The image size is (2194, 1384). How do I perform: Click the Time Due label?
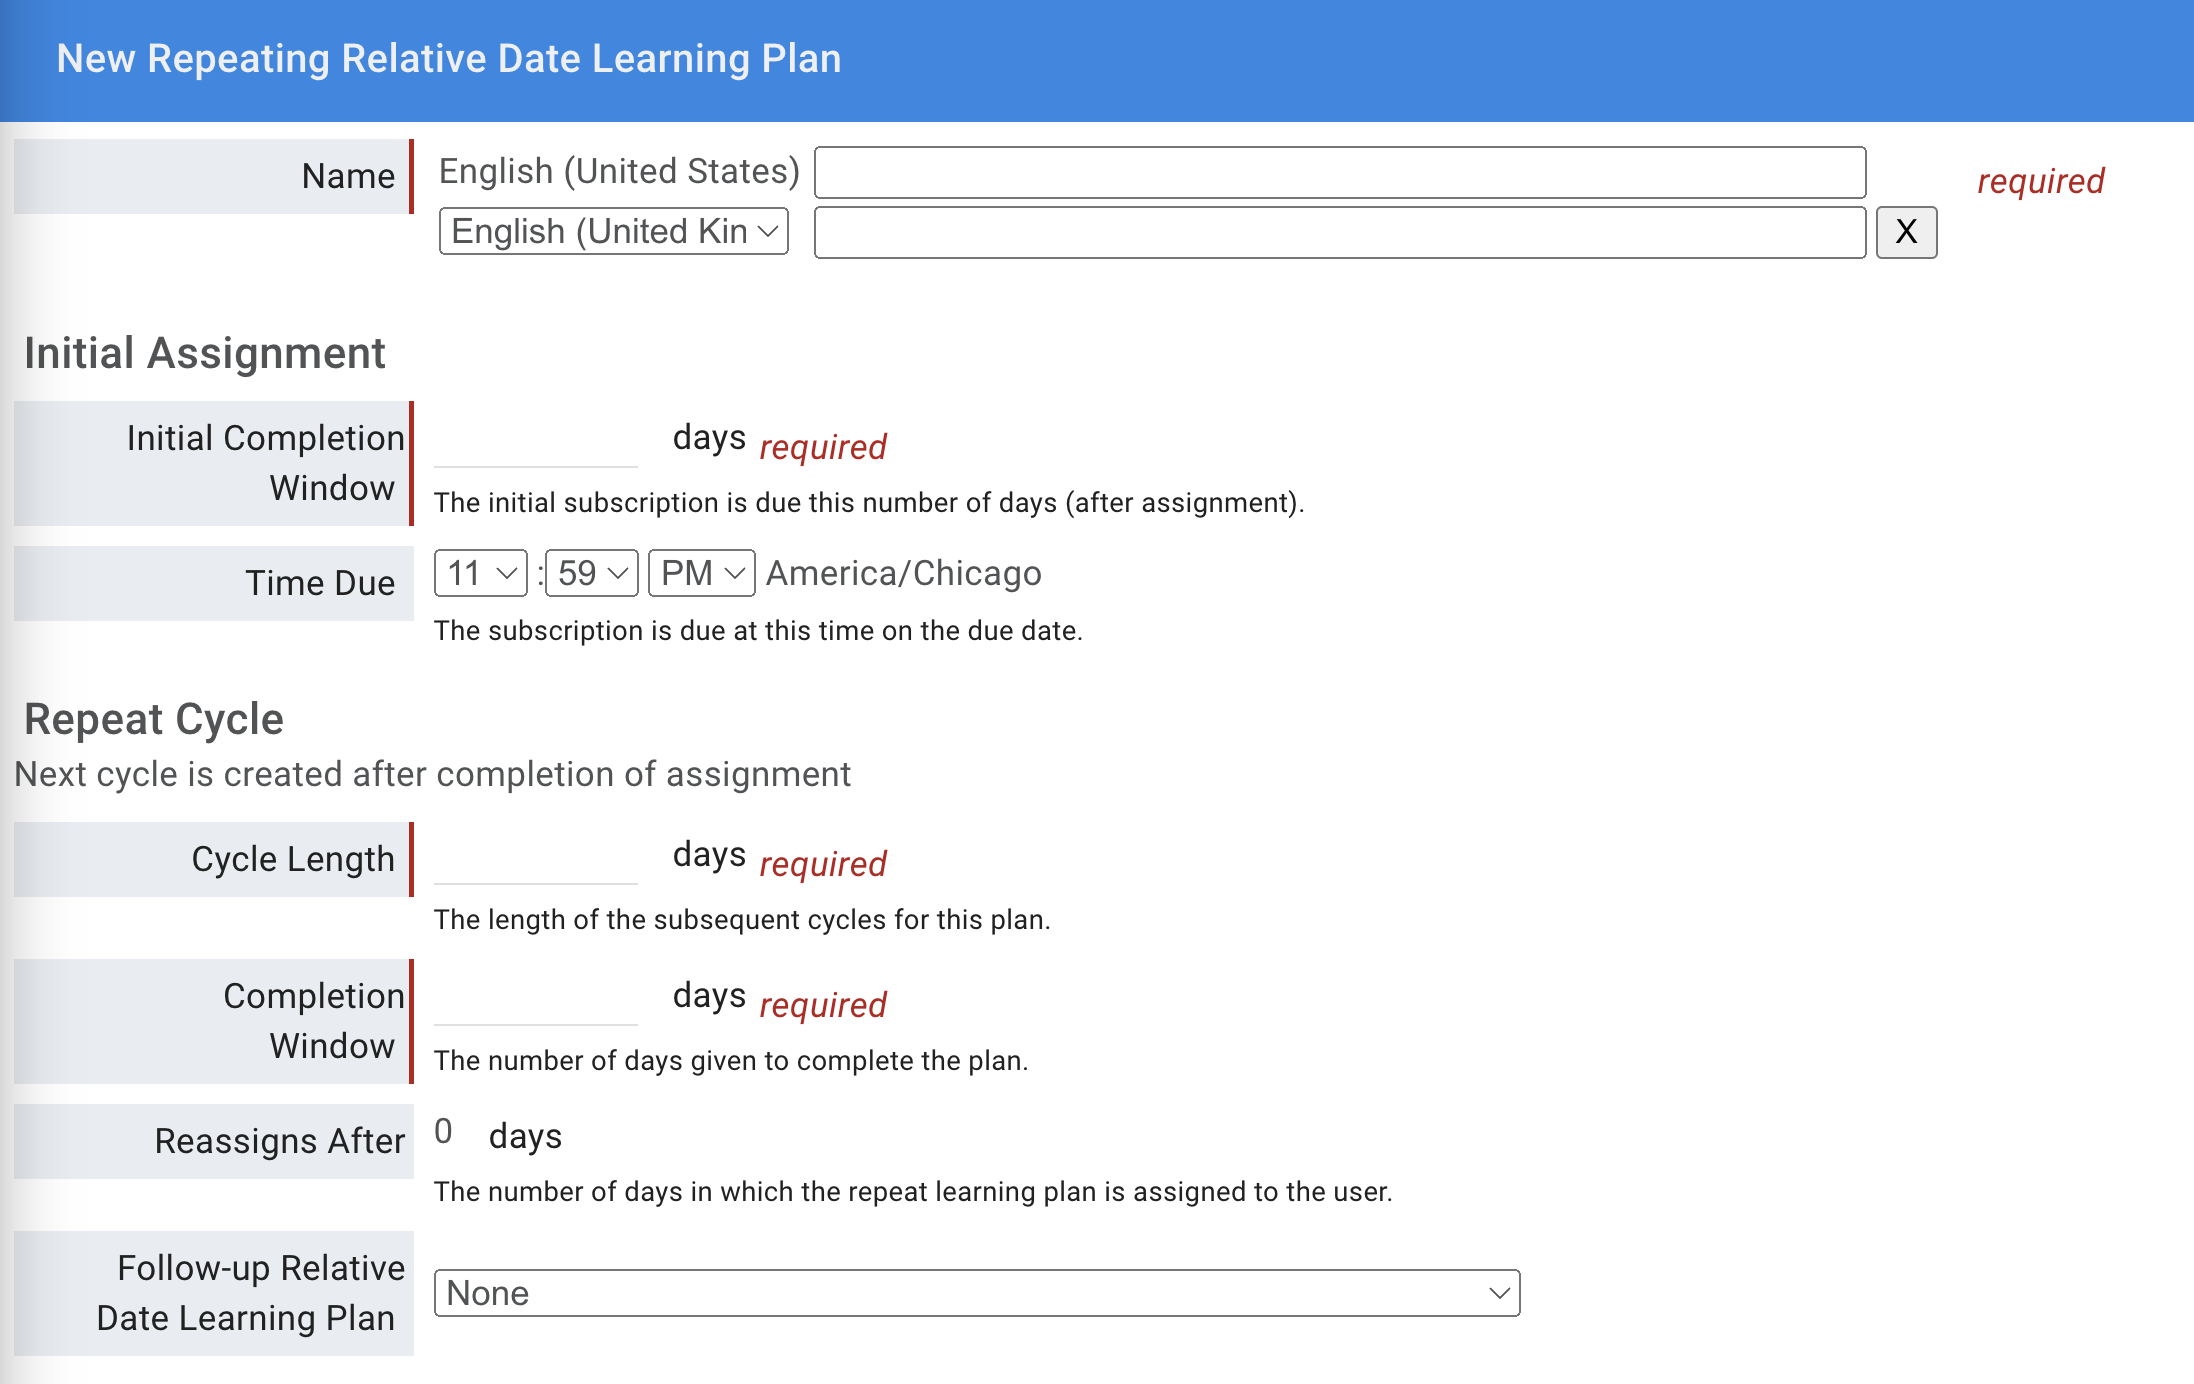320,583
